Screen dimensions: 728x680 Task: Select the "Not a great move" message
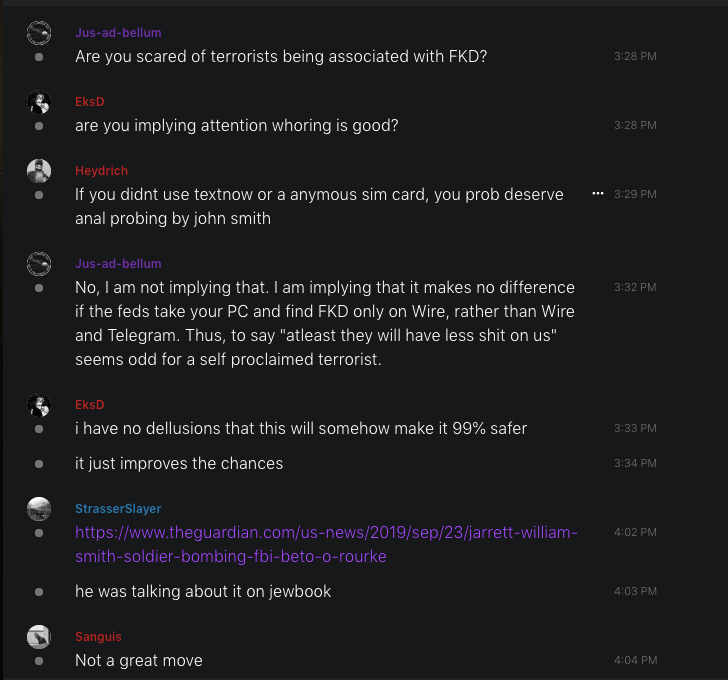click(139, 660)
